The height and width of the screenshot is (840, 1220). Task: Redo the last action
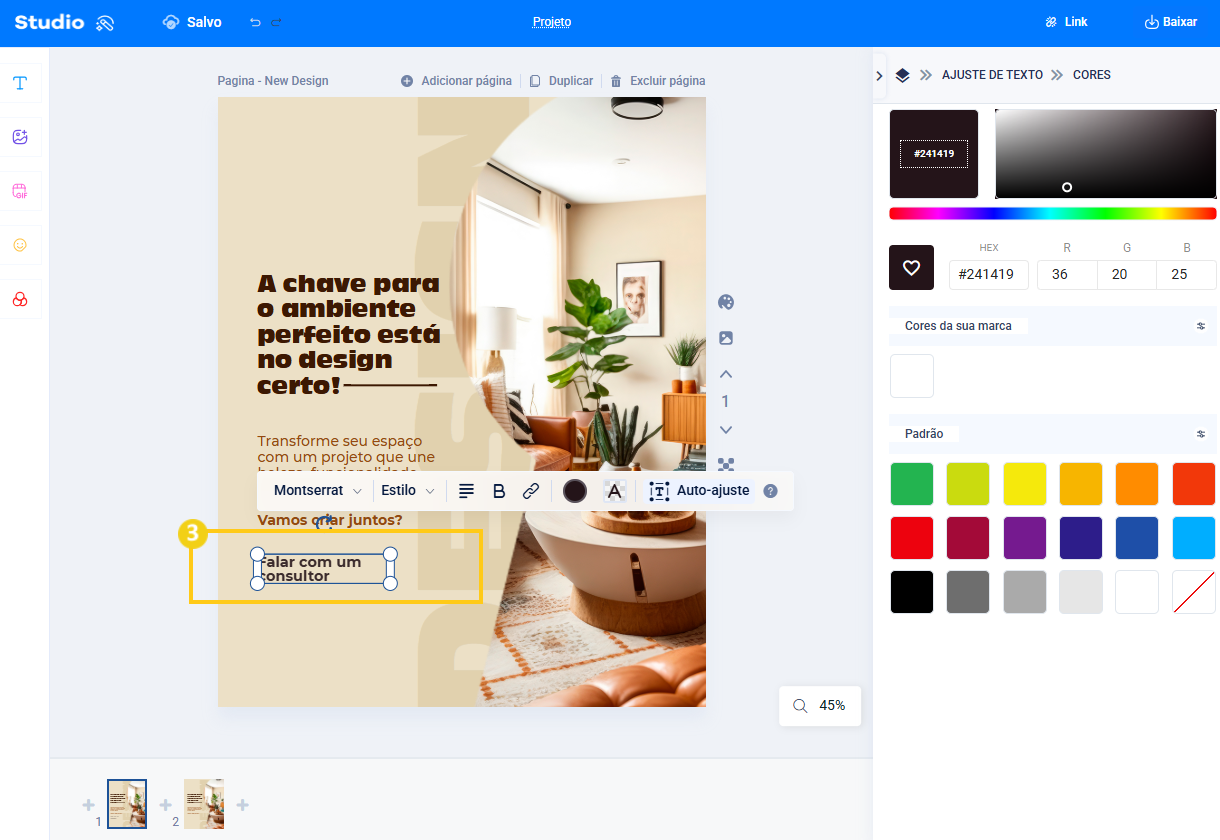coord(277,22)
